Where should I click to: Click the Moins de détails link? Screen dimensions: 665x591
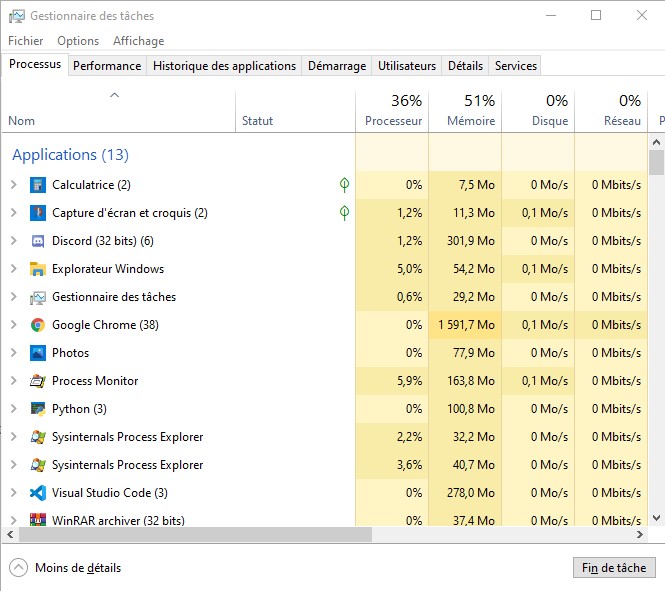click(x=78, y=568)
